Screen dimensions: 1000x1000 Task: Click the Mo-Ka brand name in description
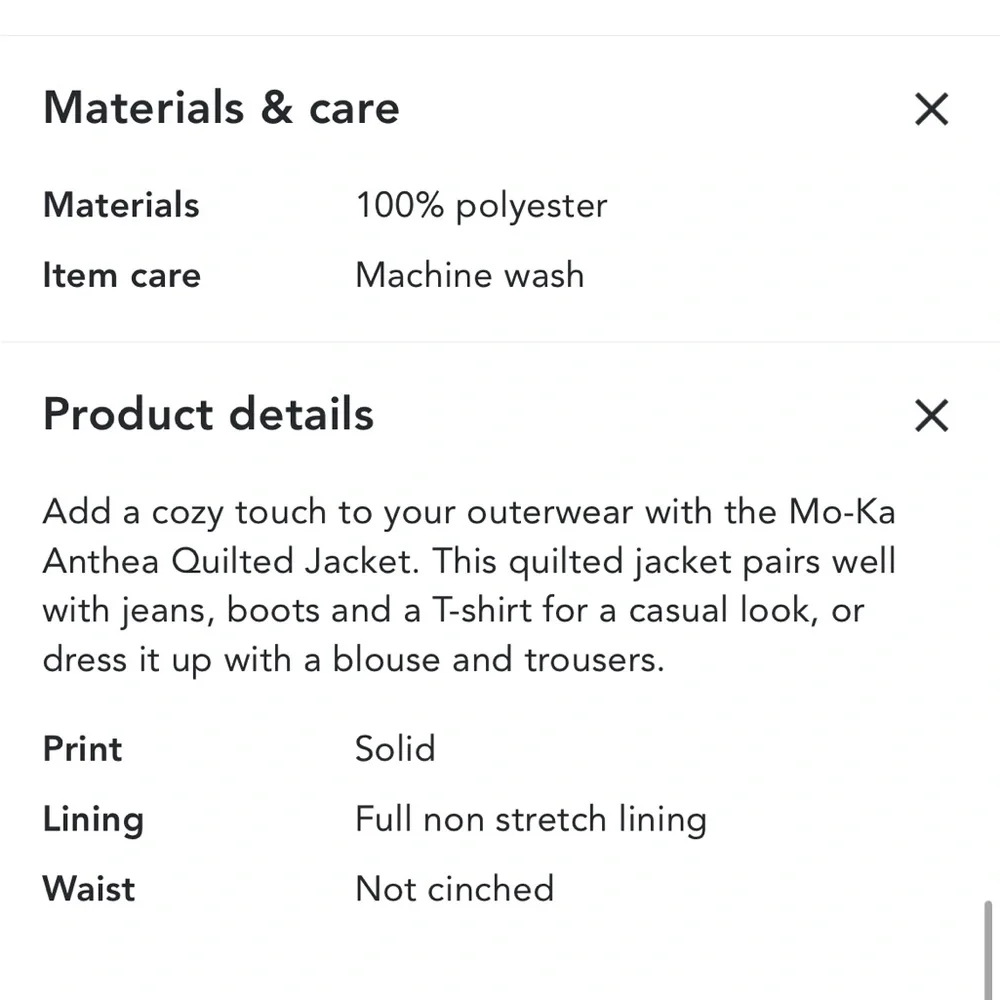pyautogui.click(x=842, y=512)
